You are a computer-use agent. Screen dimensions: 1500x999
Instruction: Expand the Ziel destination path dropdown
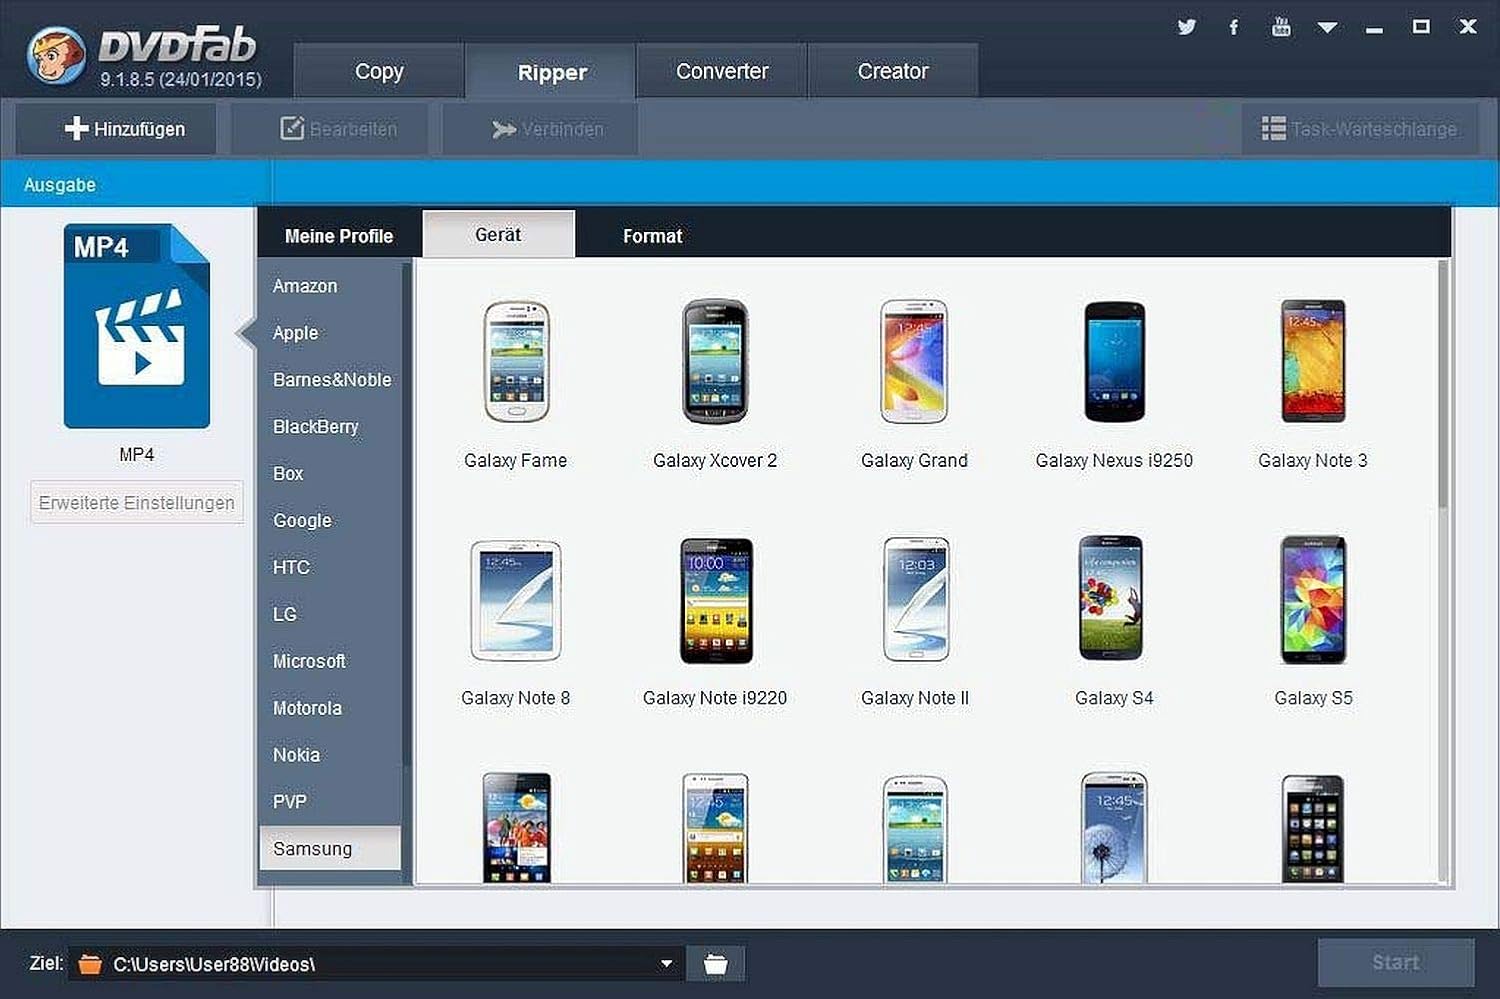[x=667, y=964]
